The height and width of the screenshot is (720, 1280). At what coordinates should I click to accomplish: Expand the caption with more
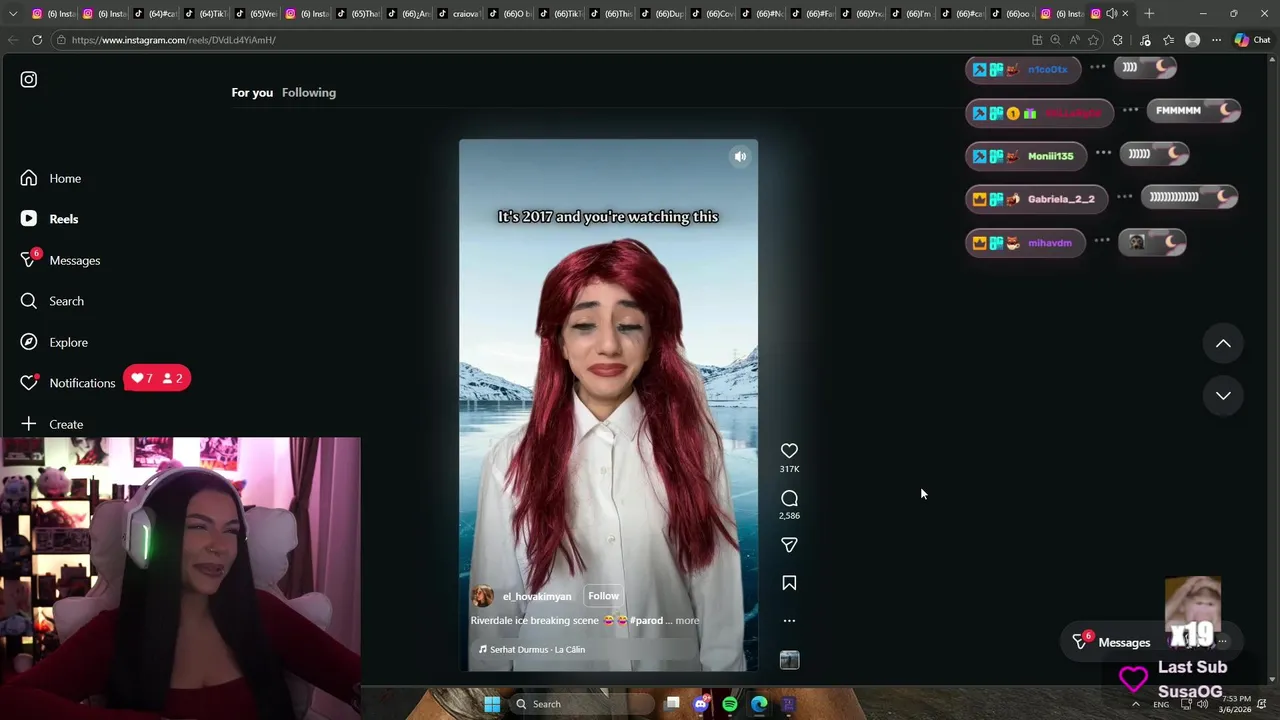pos(687,620)
